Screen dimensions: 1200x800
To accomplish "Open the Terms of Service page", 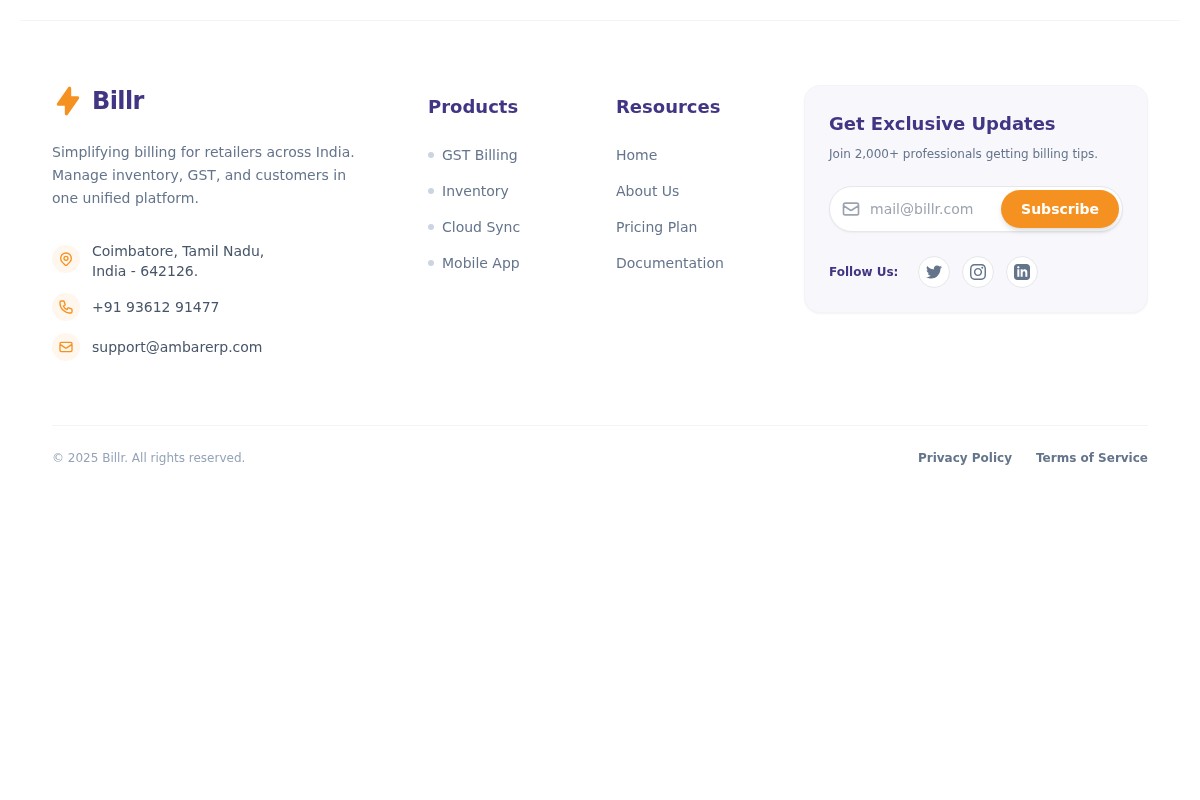I will click(x=1091, y=458).
